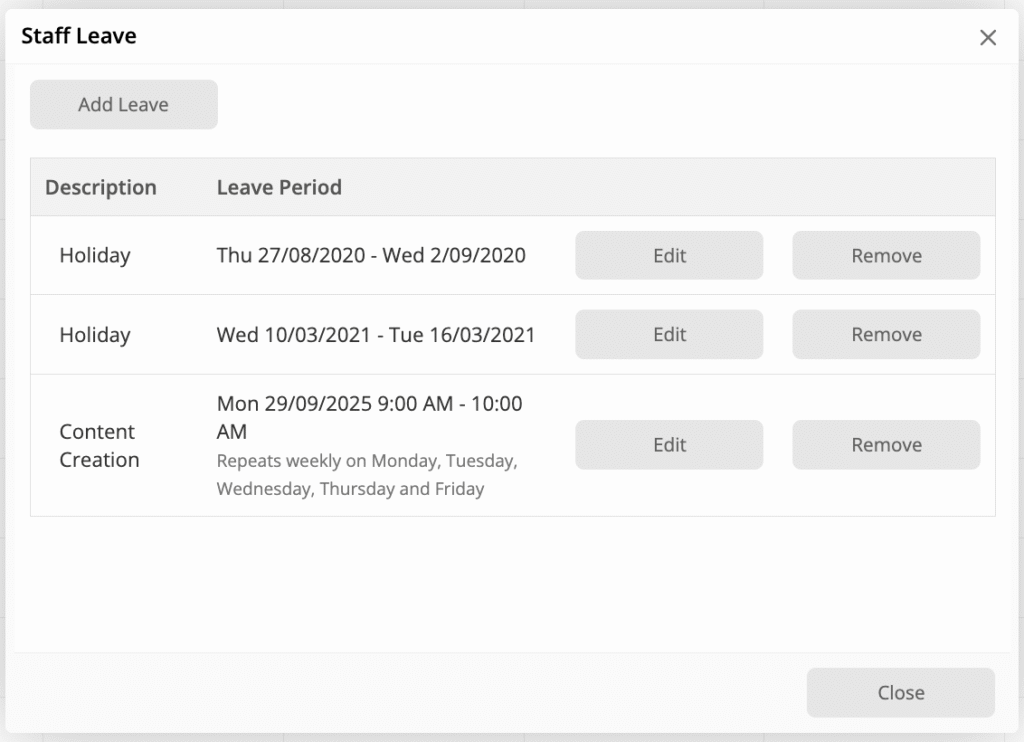
Task: Remove the Content Creation leave entry
Action: pos(886,445)
